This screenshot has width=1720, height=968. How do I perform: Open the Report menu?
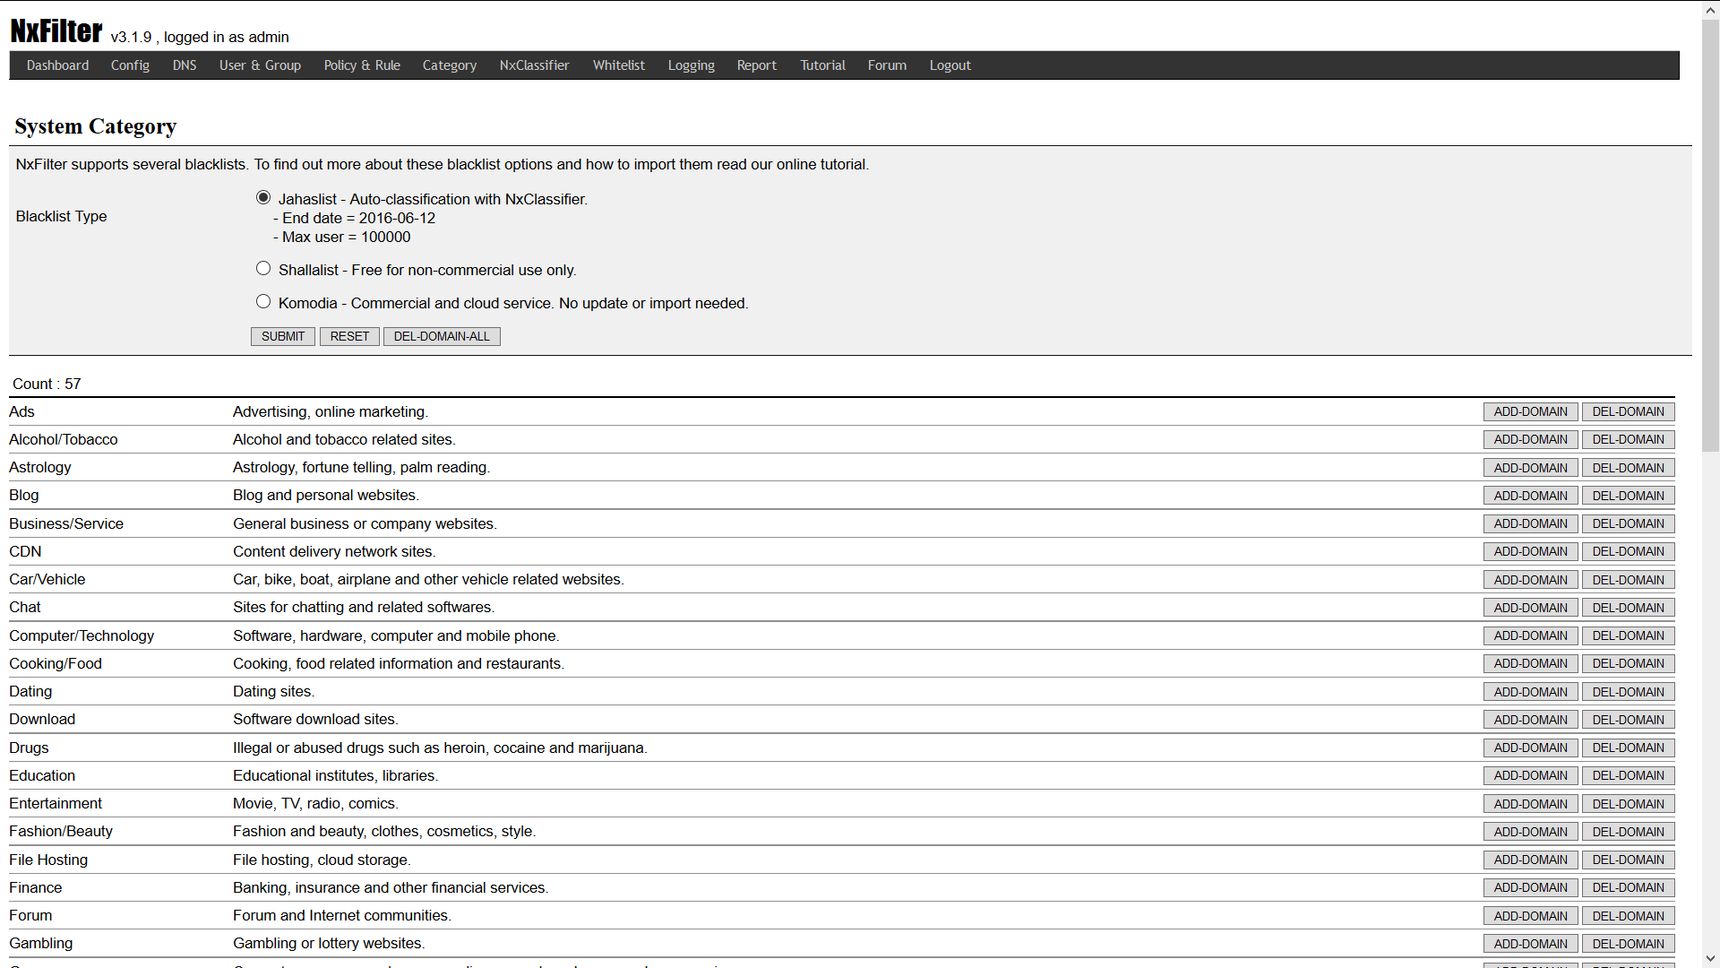(x=756, y=65)
